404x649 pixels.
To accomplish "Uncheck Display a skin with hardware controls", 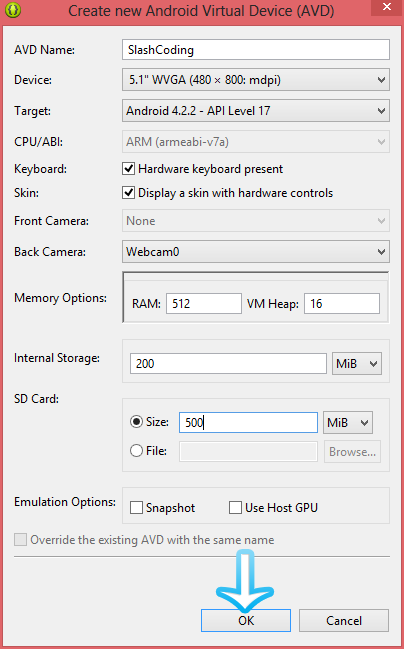I will (128, 193).
